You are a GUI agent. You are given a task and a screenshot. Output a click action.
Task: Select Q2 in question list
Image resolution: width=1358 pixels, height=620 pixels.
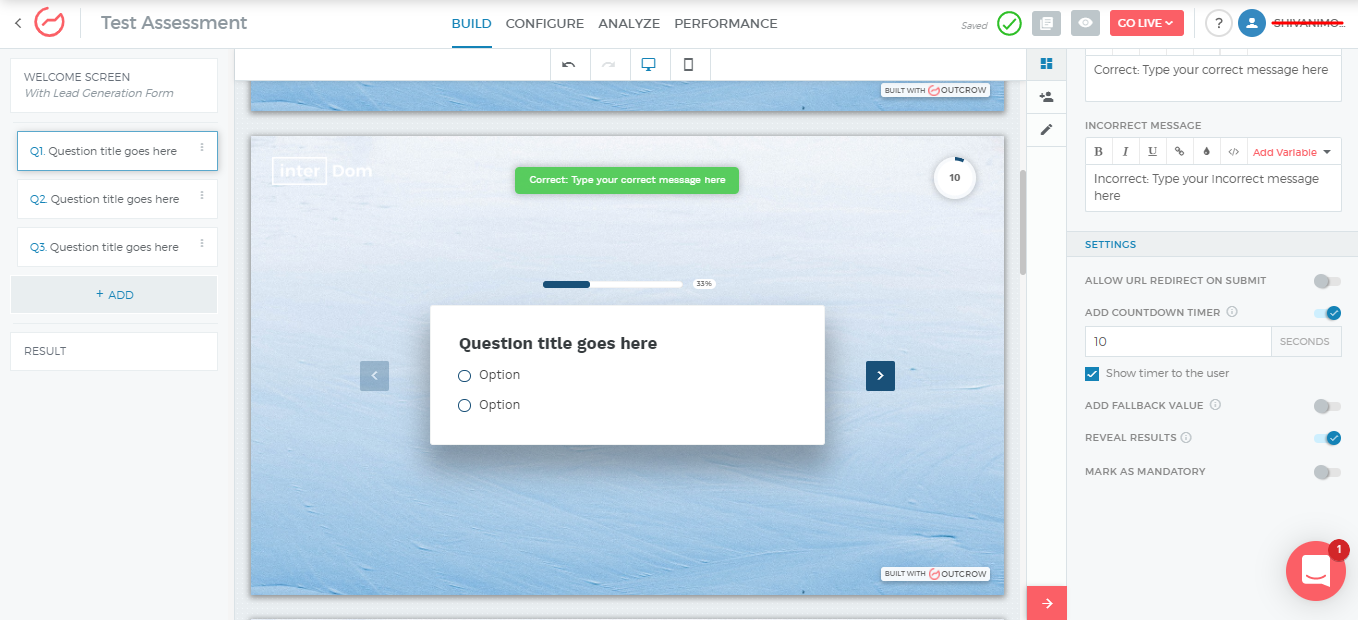117,199
